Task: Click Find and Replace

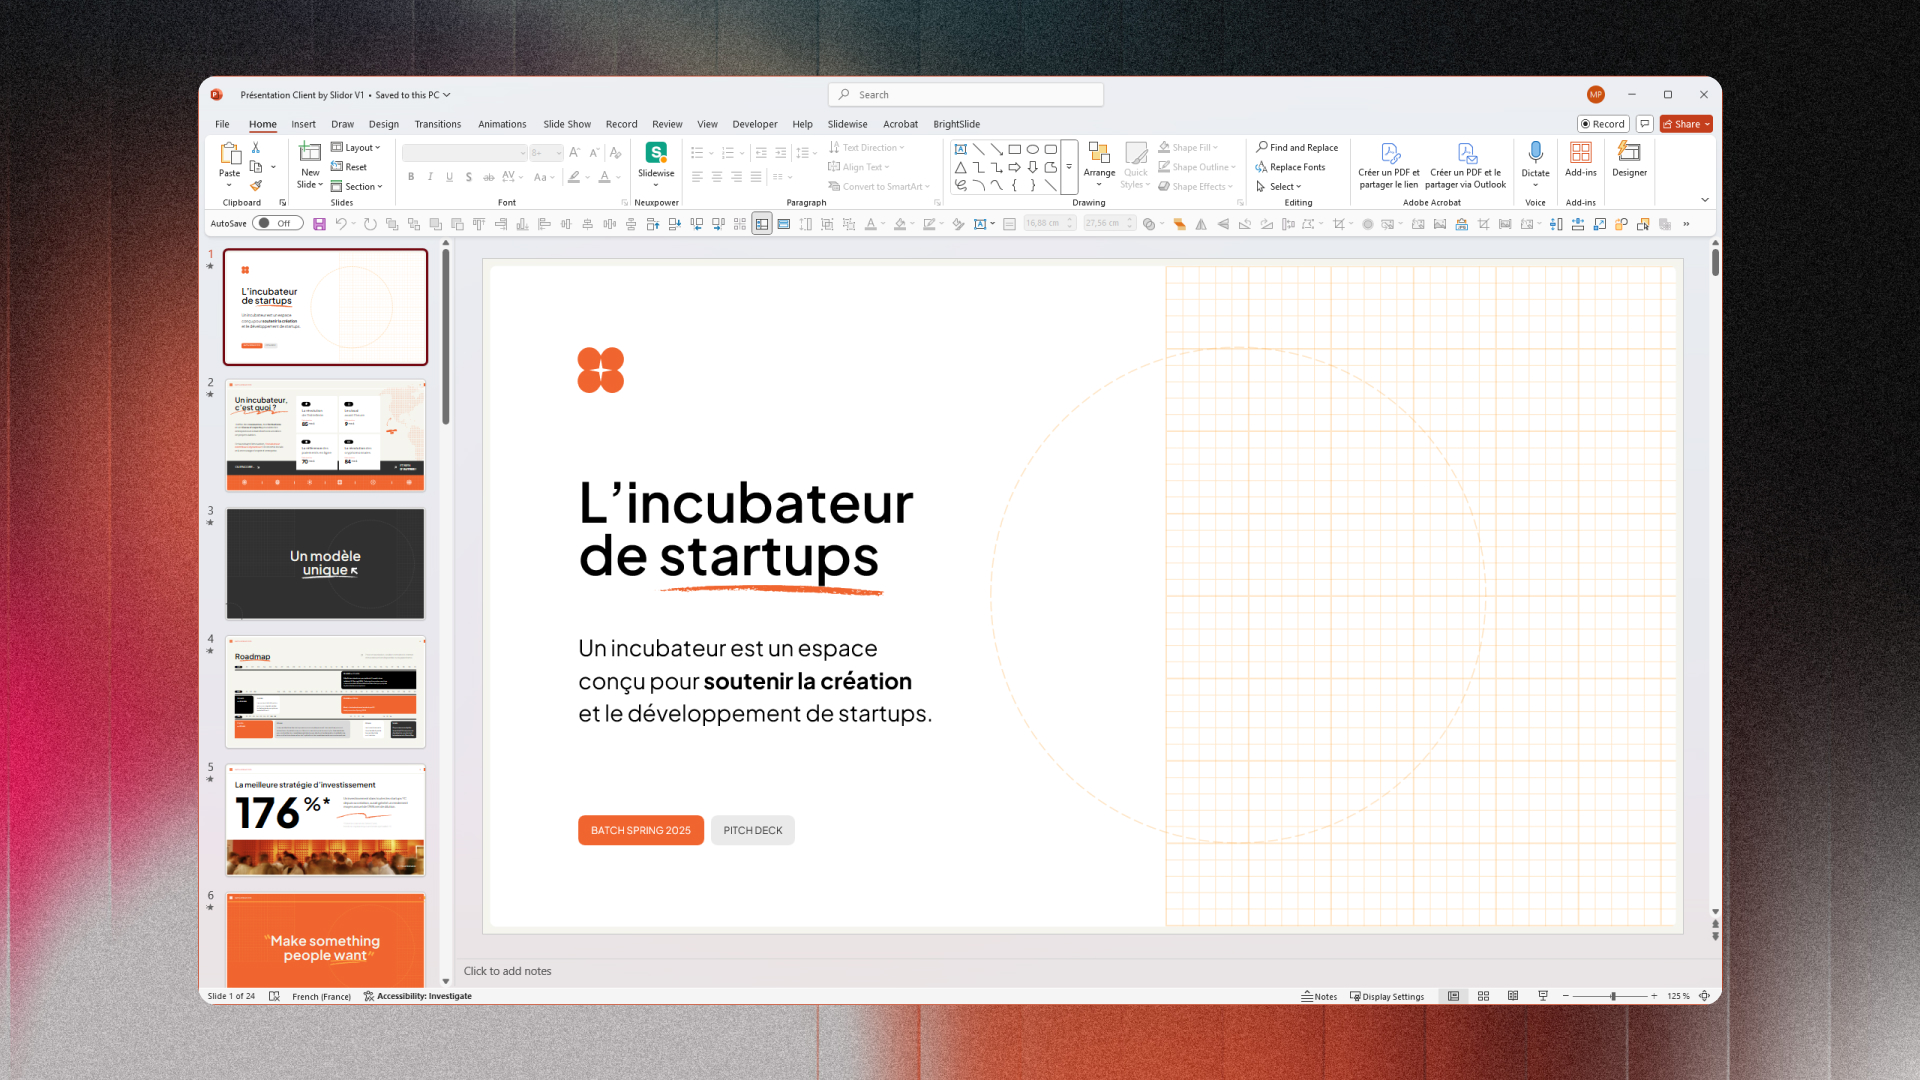Action: (1297, 148)
